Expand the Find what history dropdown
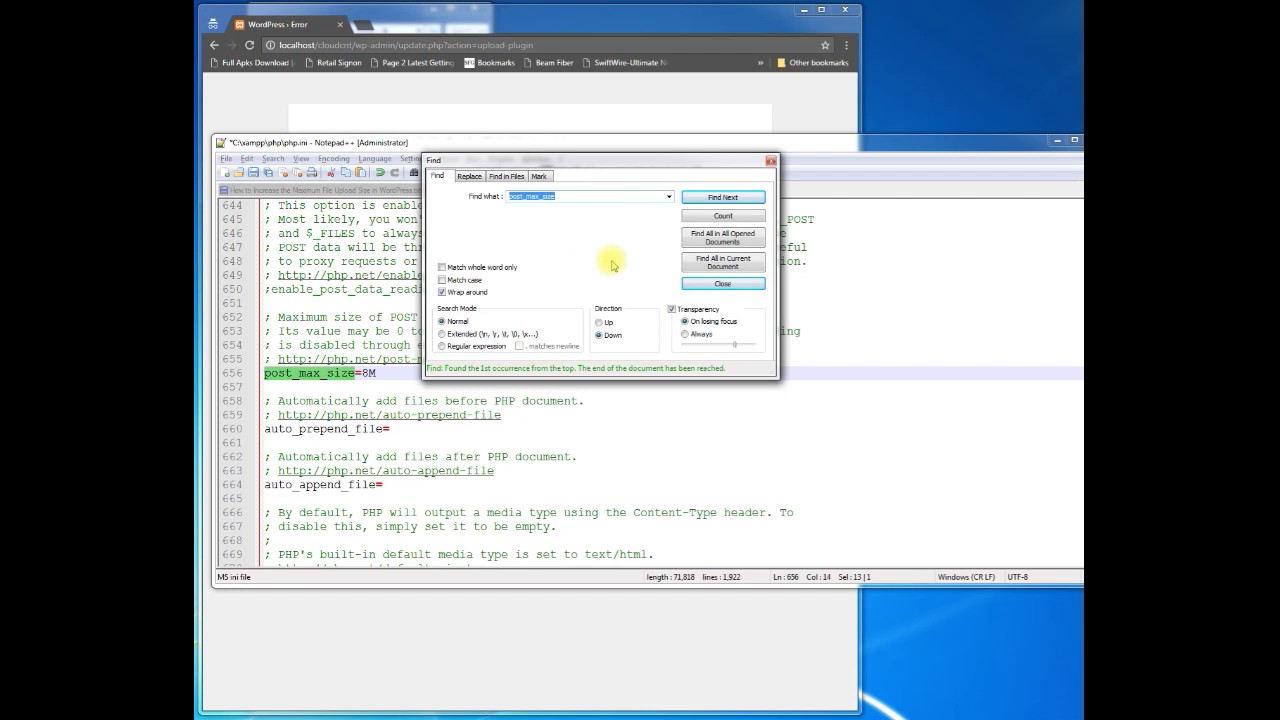Screen dimensions: 1280x720 [x=669, y=197]
